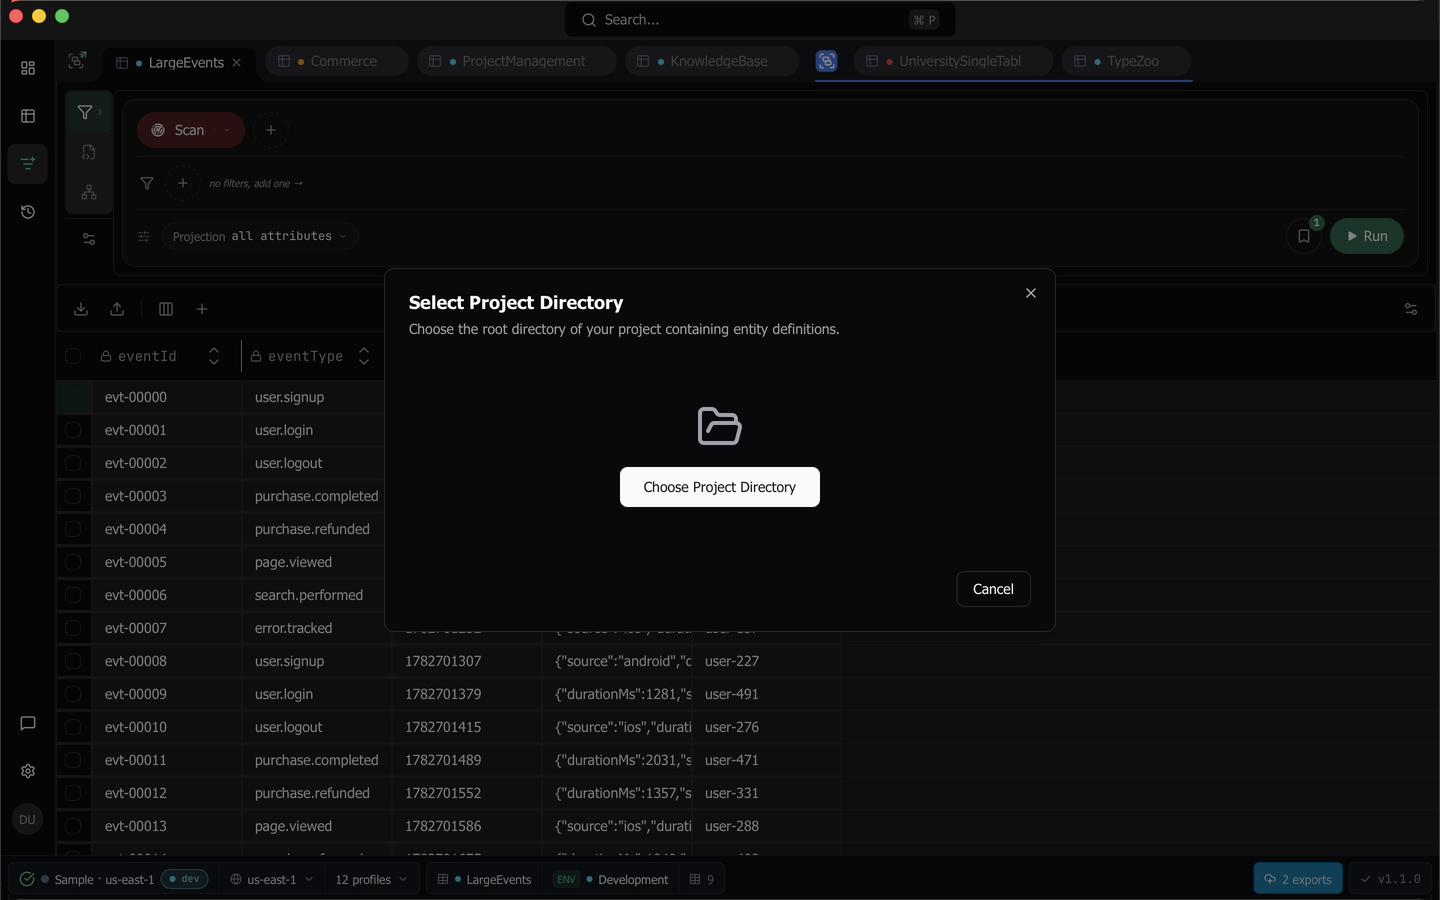Open the 12 profiles dropdown
The image size is (1440, 900).
[371, 879]
